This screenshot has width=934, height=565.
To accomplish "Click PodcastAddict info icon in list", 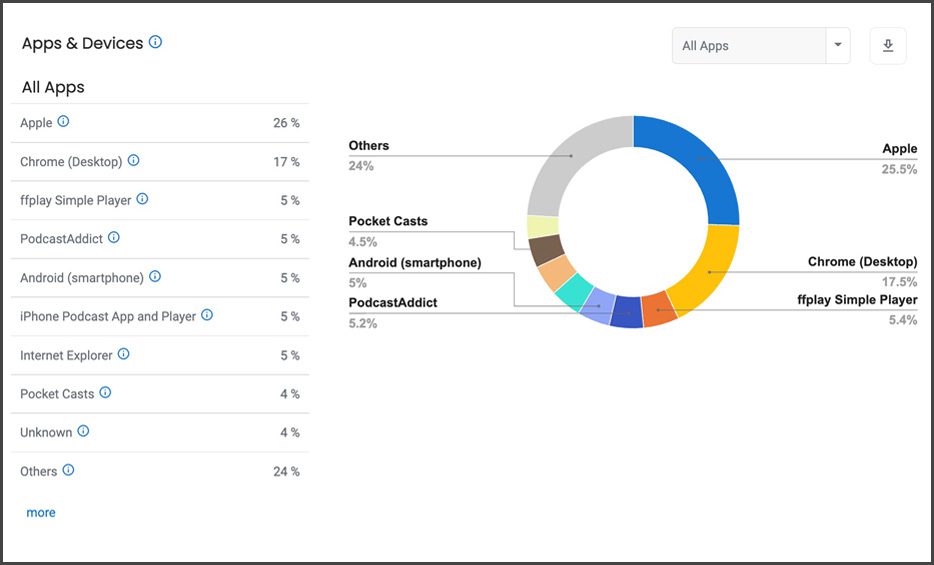I will point(114,238).
